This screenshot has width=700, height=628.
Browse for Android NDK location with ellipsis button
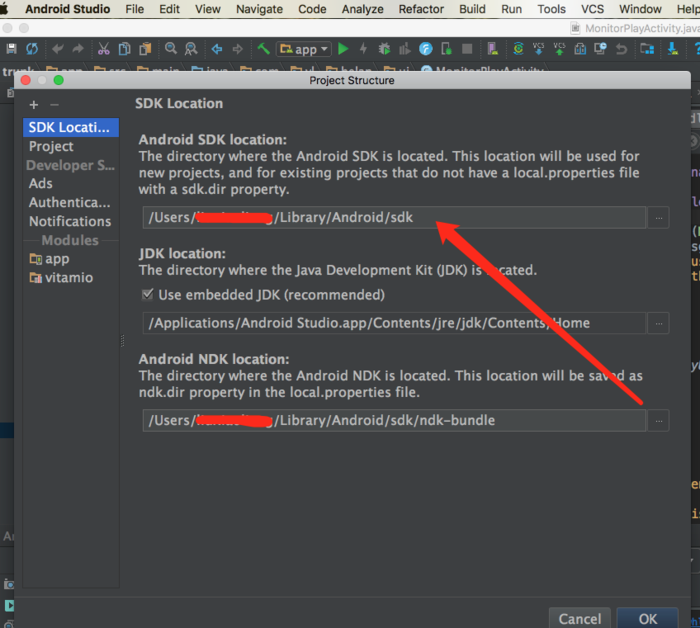pos(658,420)
